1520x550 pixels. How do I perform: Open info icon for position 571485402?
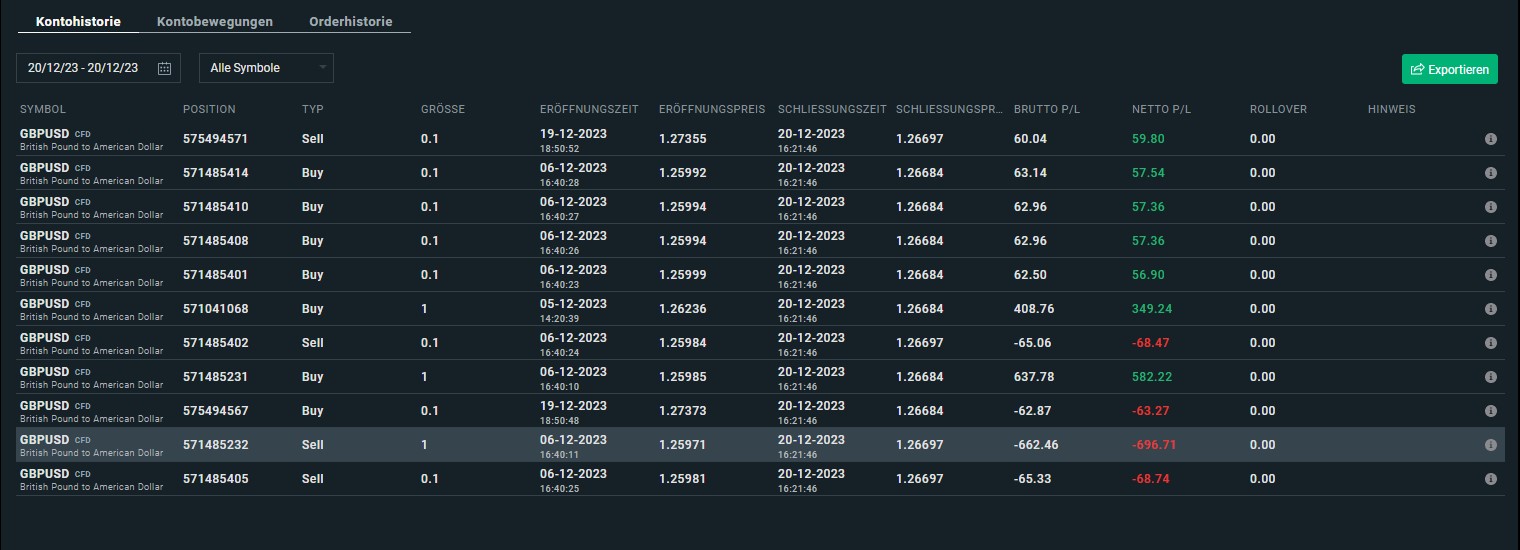click(x=1490, y=343)
